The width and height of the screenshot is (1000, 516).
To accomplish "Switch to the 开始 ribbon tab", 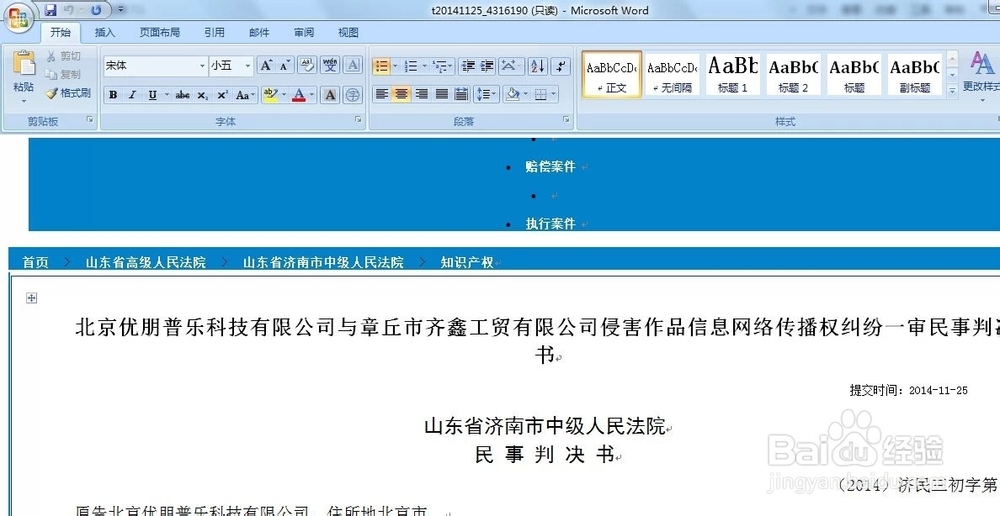I will [61, 33].
